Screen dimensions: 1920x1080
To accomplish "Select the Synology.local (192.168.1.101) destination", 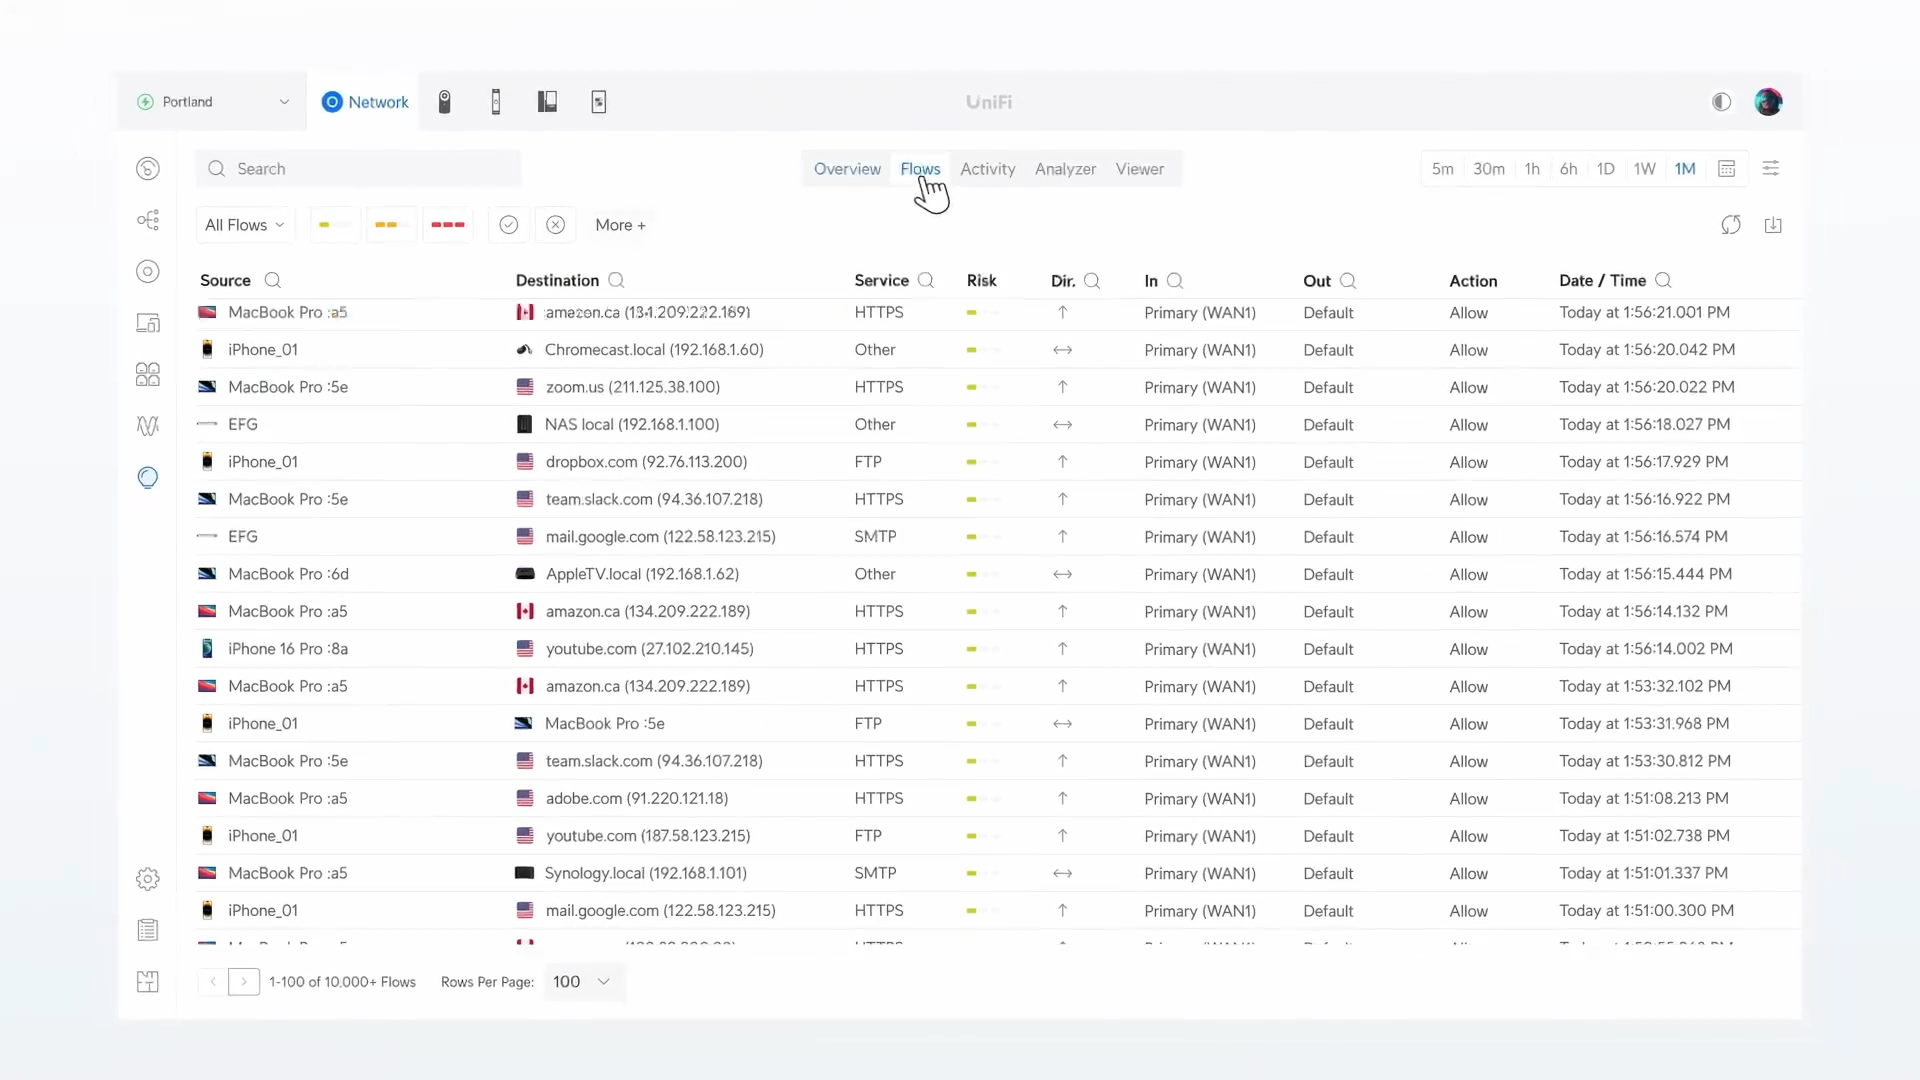I will 645,873.
